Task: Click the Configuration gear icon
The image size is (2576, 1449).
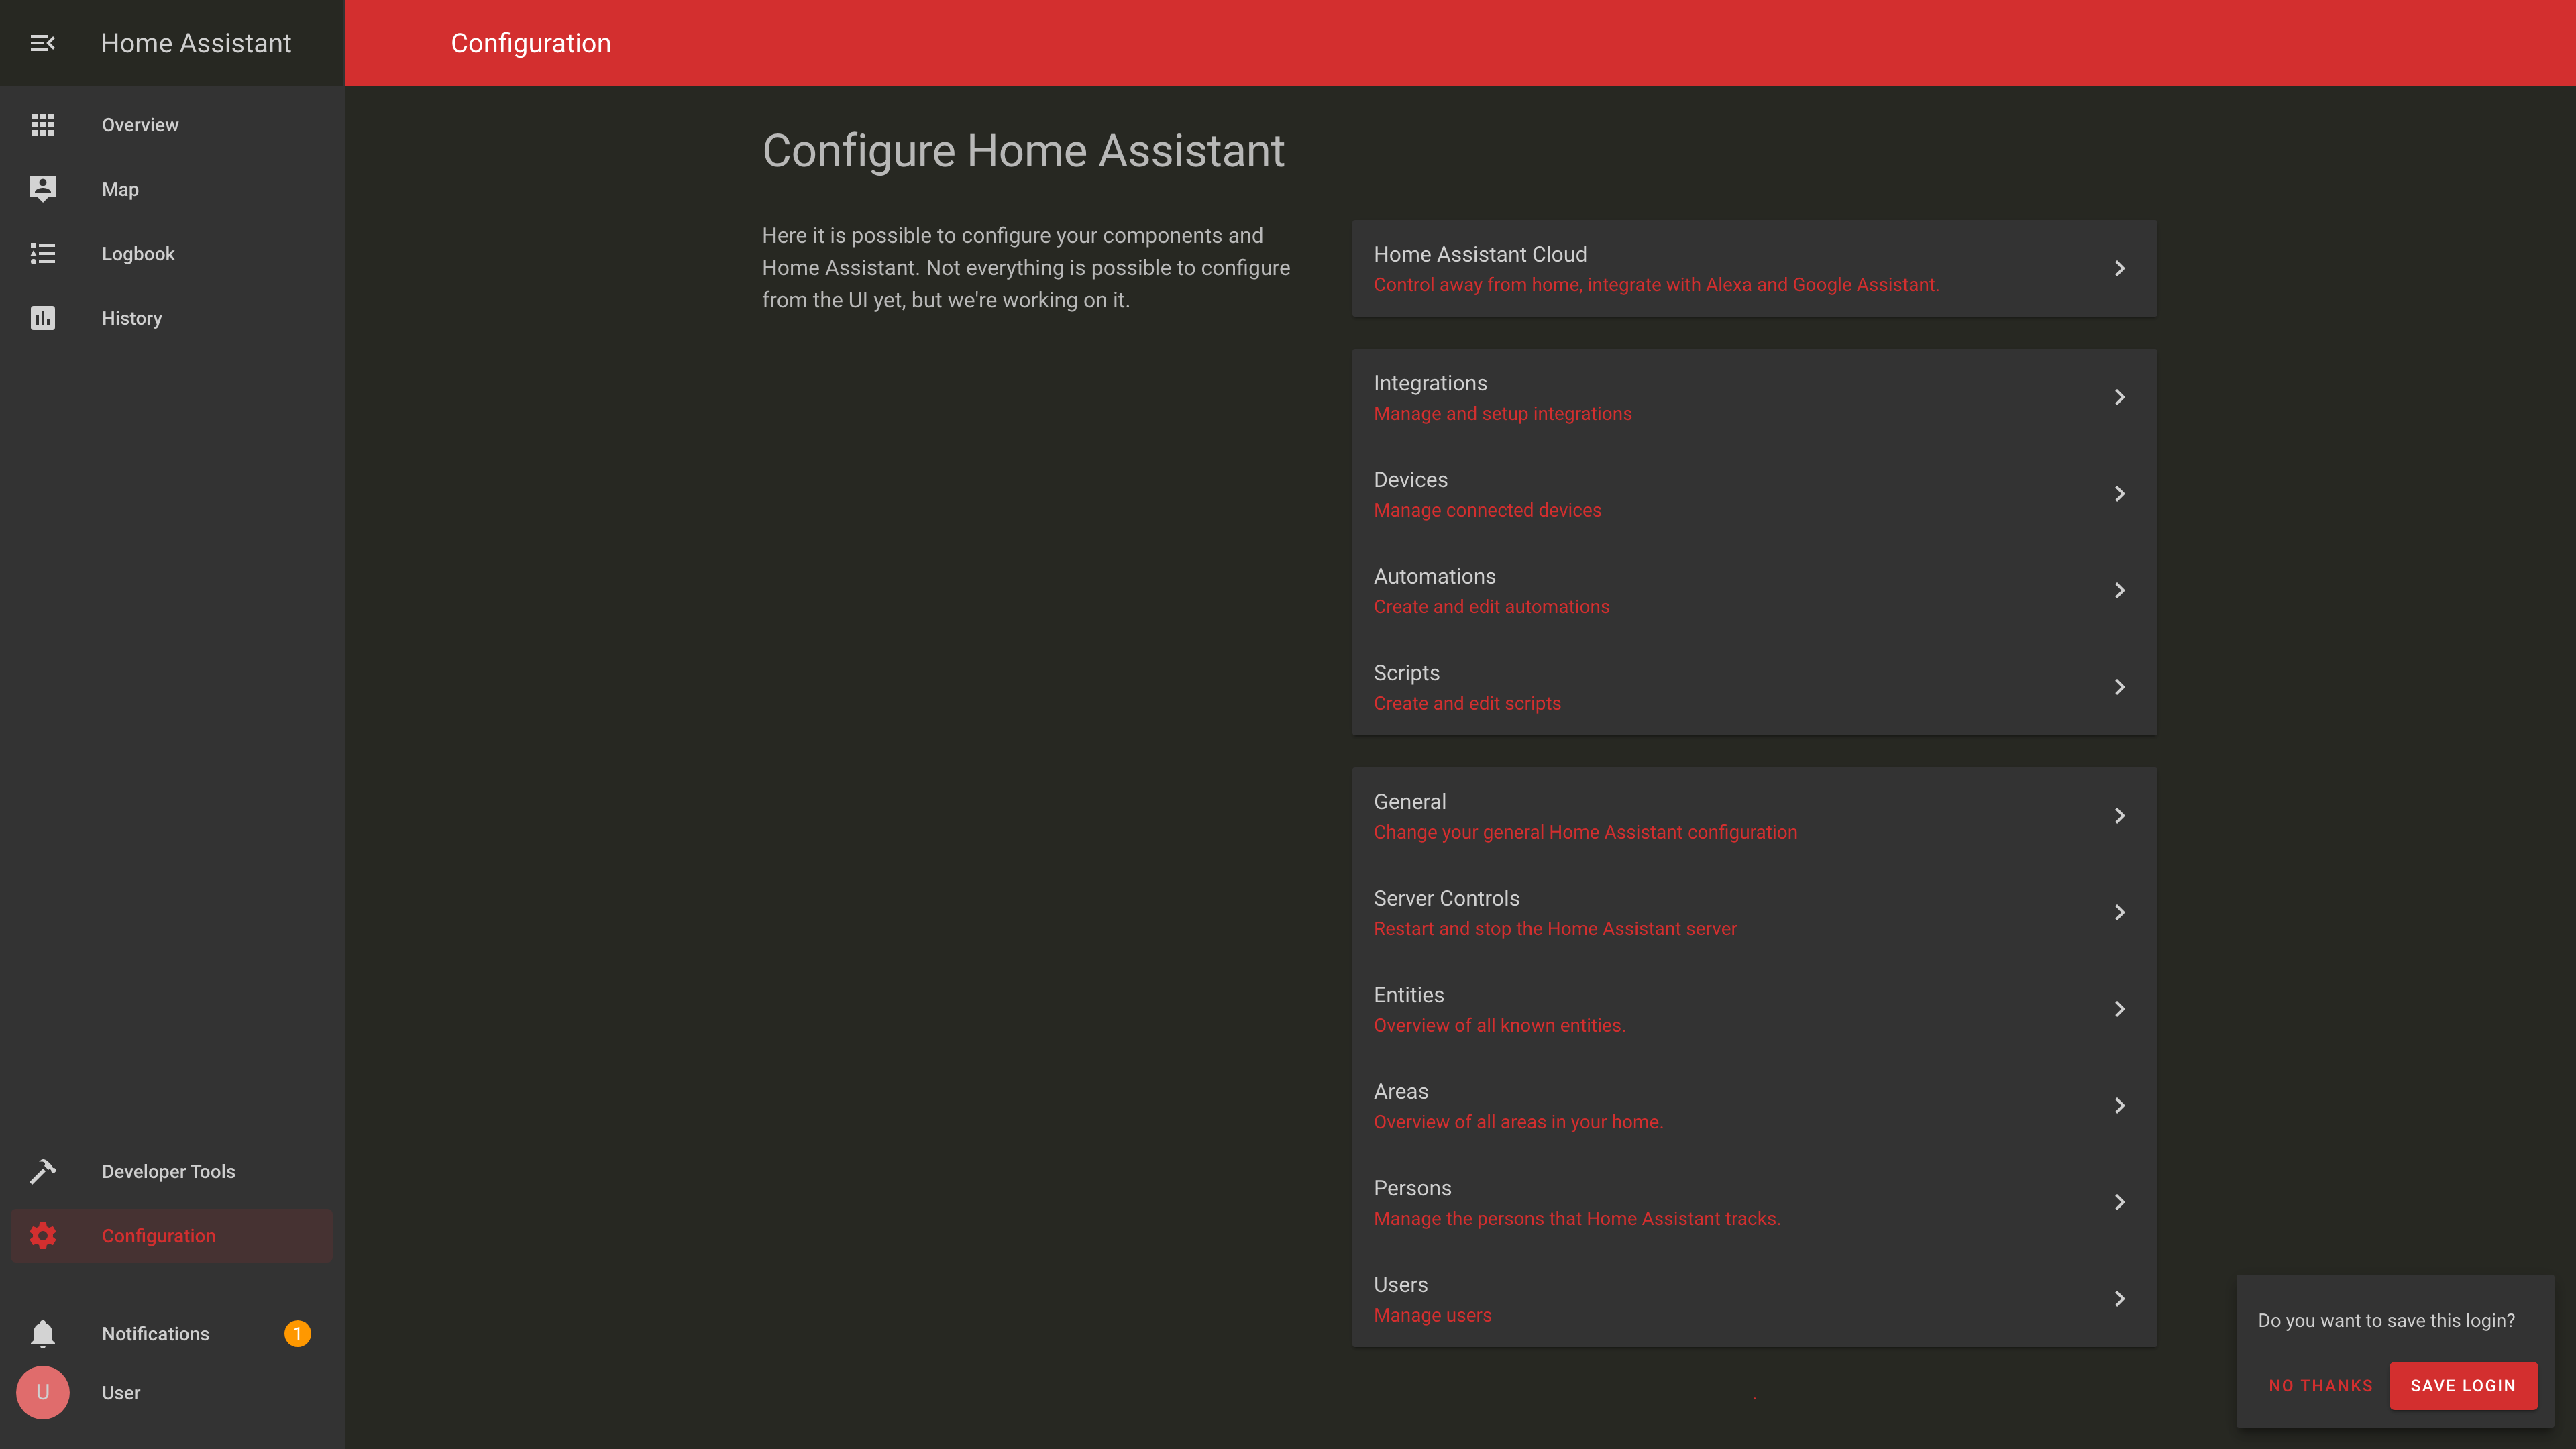Action: 42,1235
